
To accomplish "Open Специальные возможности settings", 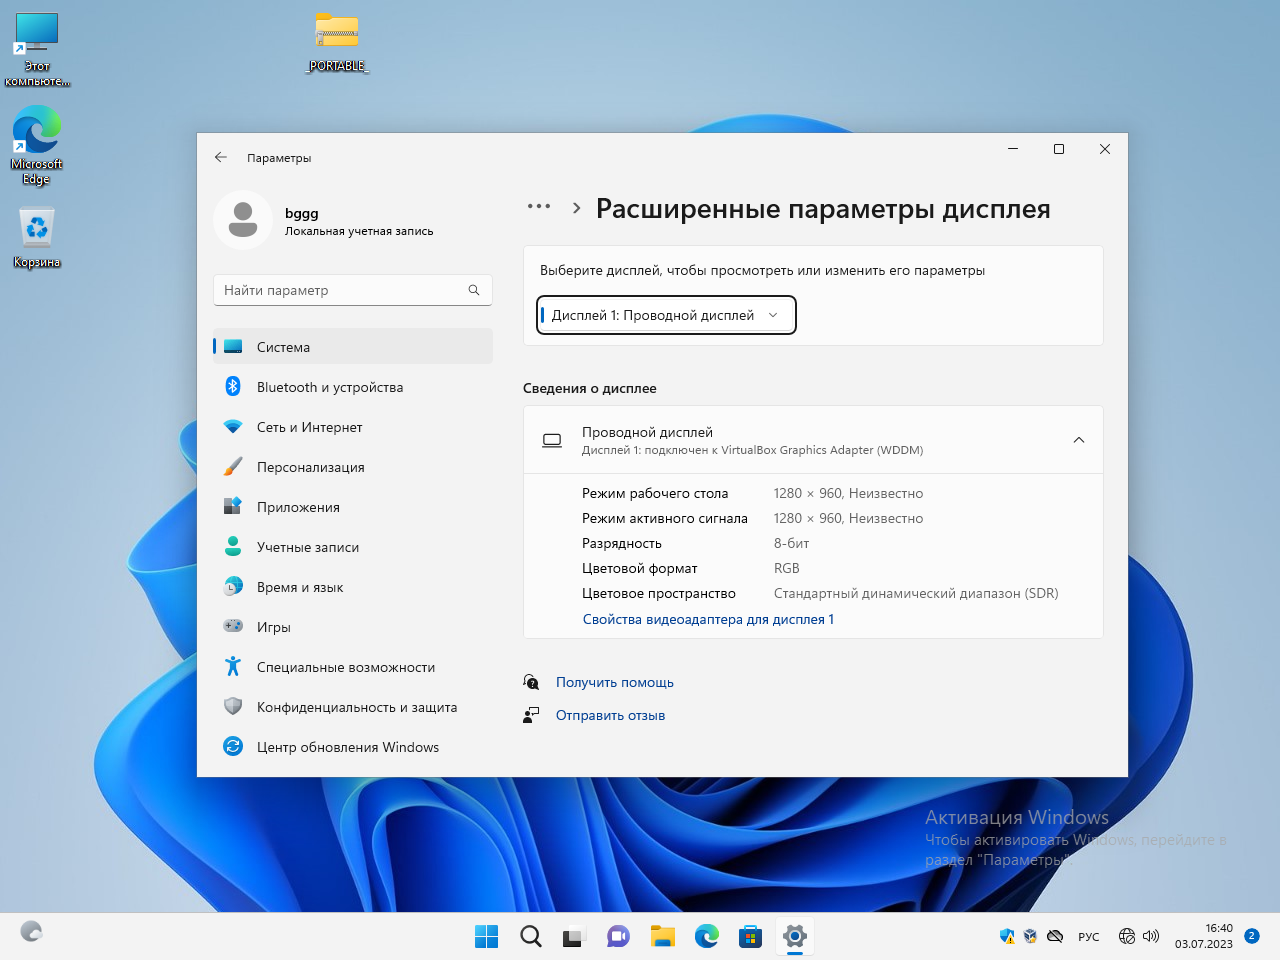I will point(353,667).
